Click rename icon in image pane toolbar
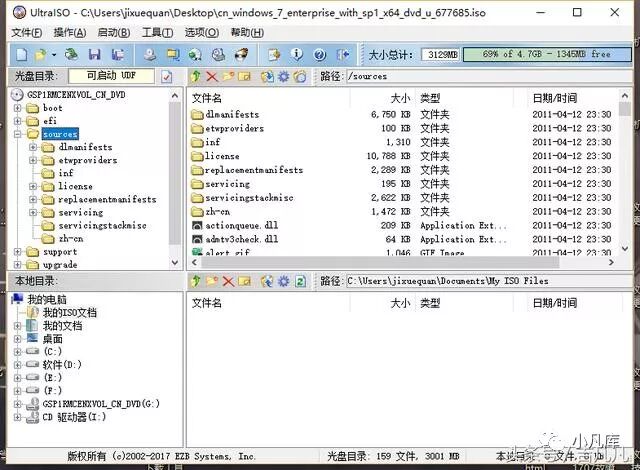 click(x=244, y=76)
